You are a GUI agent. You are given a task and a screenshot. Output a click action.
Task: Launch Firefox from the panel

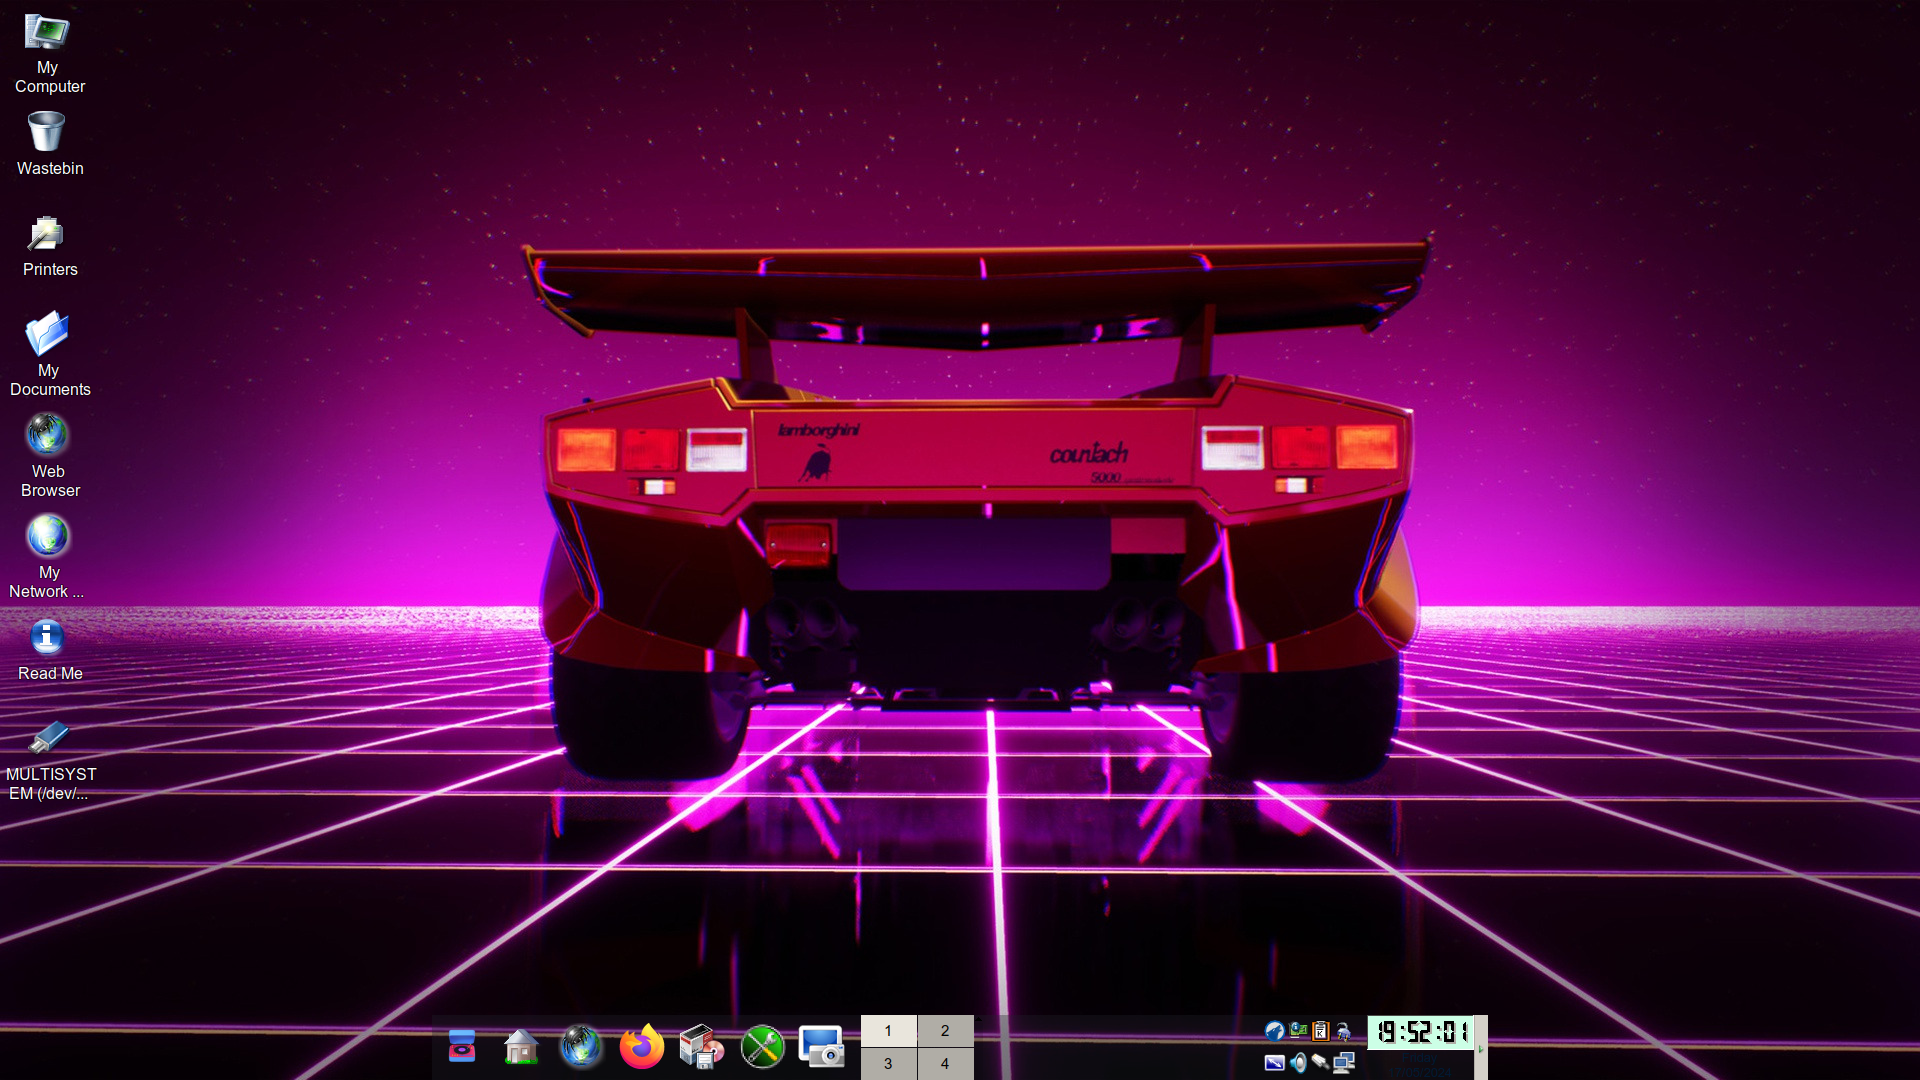642,1047
